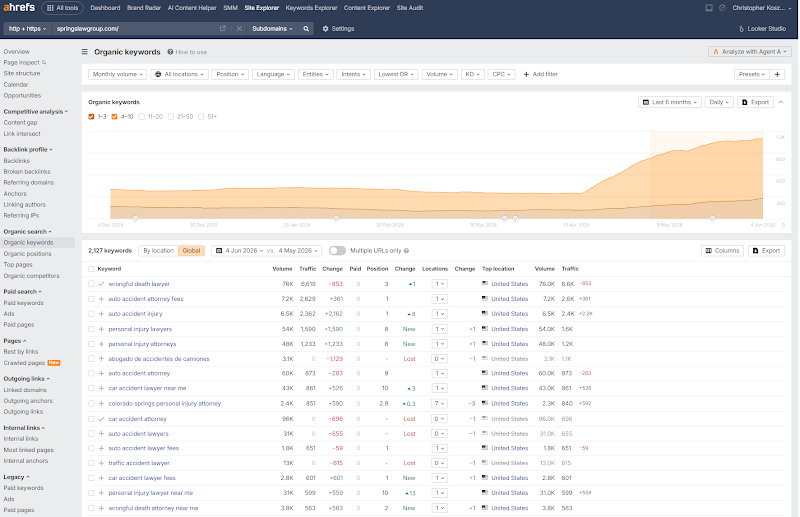Collapse the Organic keywords chart panel
Screen dimensions: 800x517
pos(781,102)
